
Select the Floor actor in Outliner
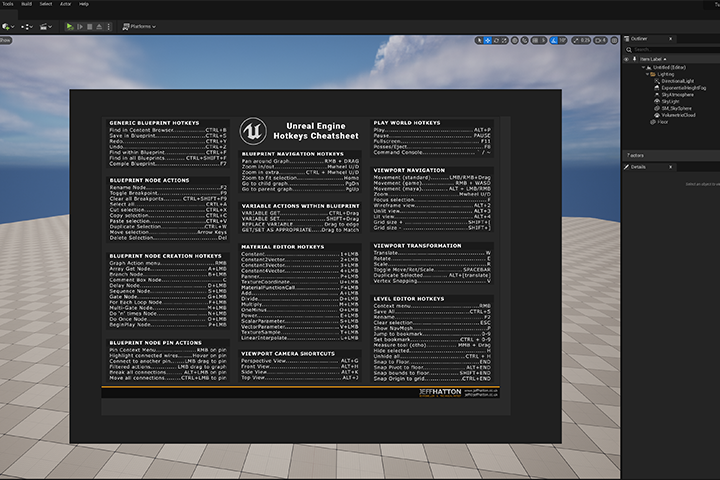point(663,122)
